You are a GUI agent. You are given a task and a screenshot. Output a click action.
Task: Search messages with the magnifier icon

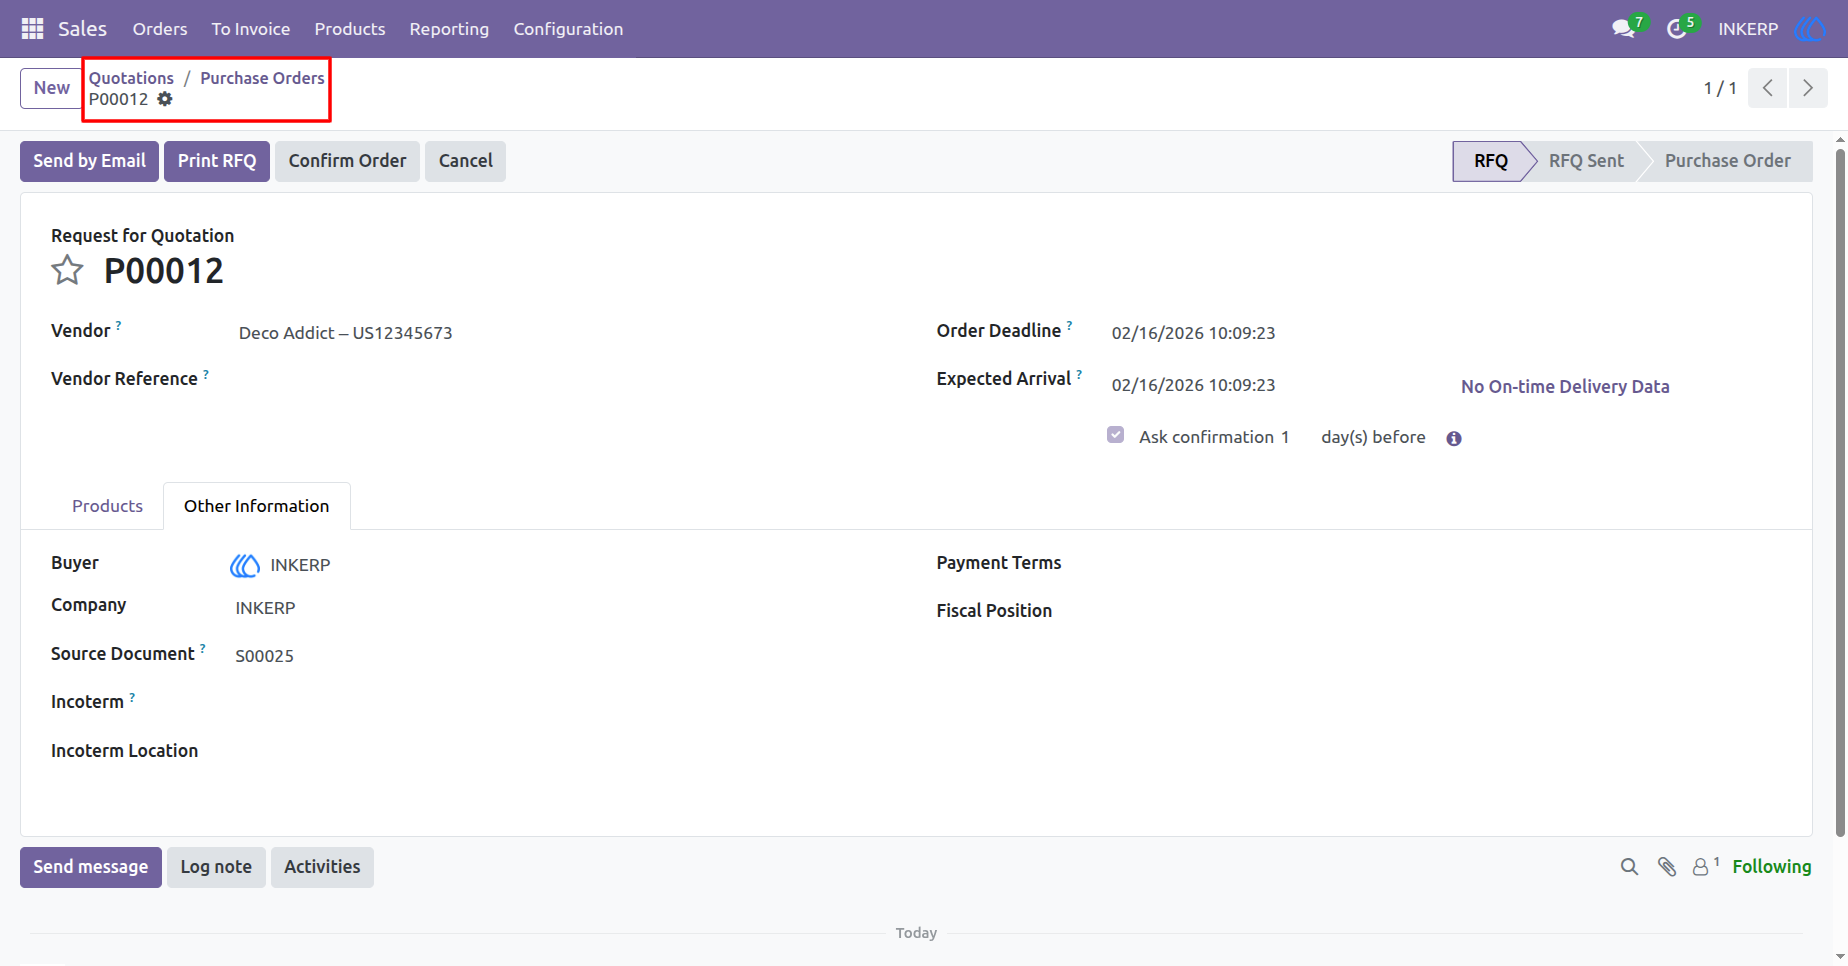(1629, 867)
